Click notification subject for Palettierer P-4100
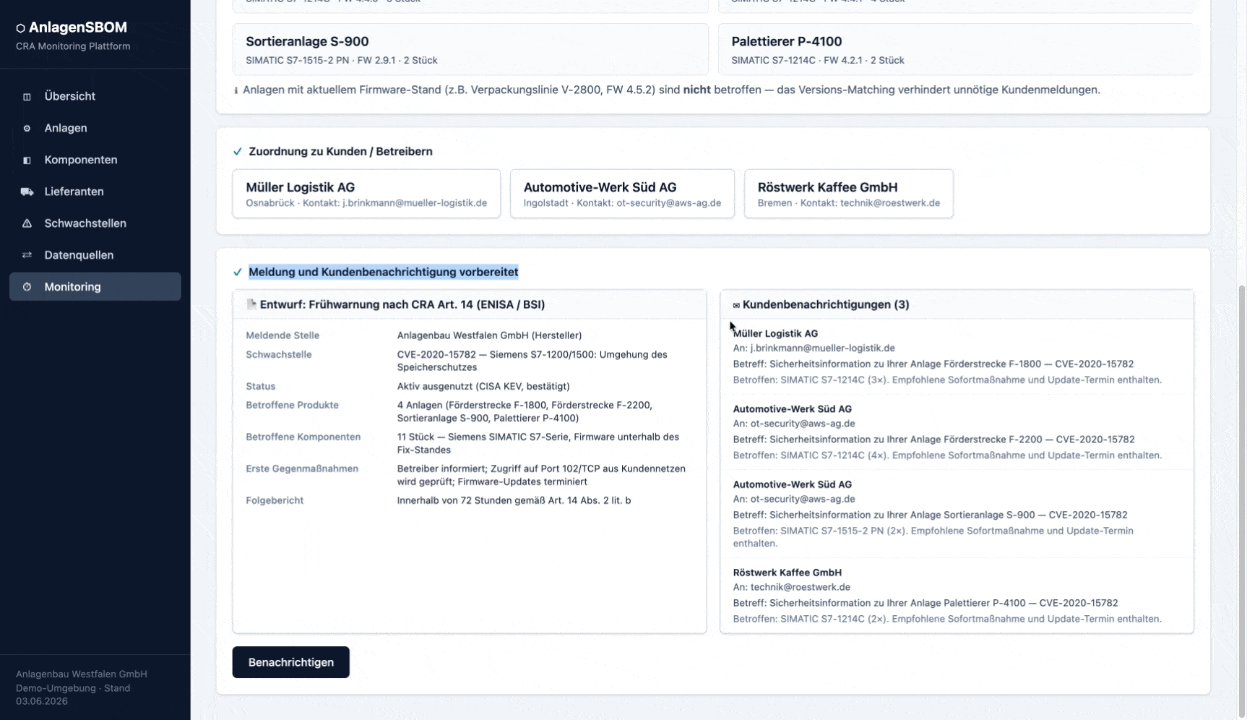This screenshot has height=720, width=1247. 925,603
